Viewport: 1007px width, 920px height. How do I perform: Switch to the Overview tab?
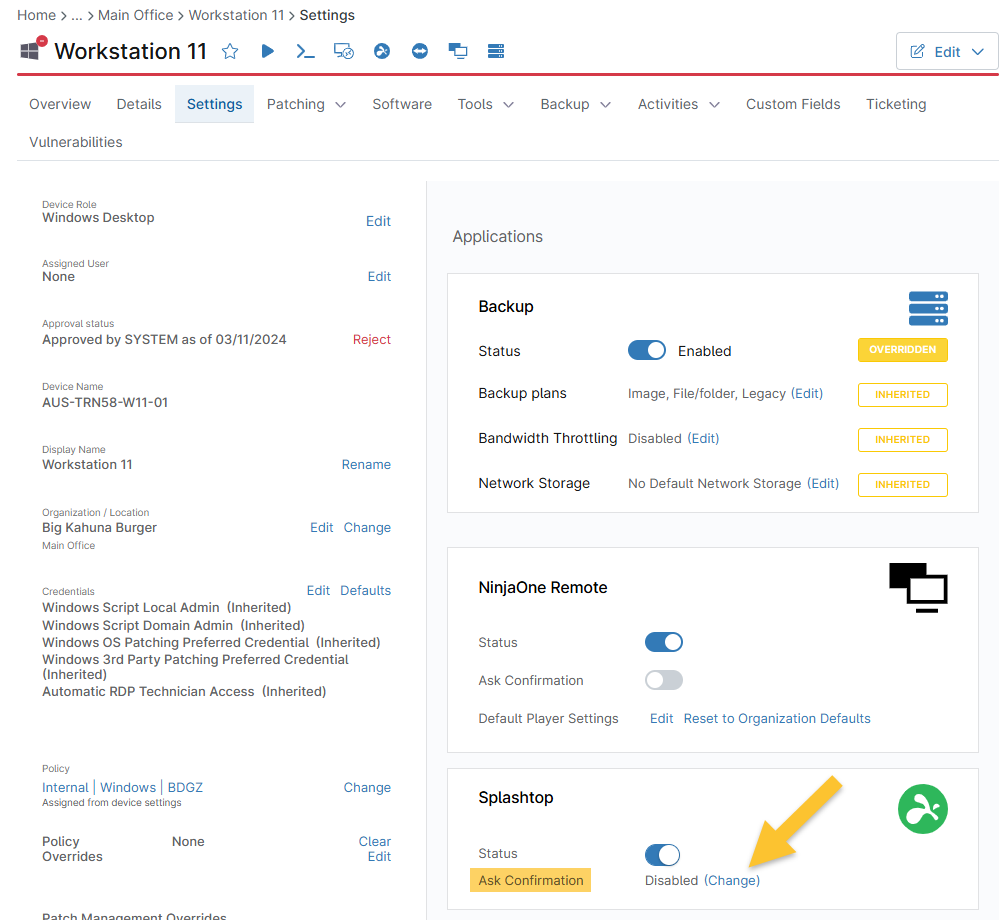click(x=60, y=104)
